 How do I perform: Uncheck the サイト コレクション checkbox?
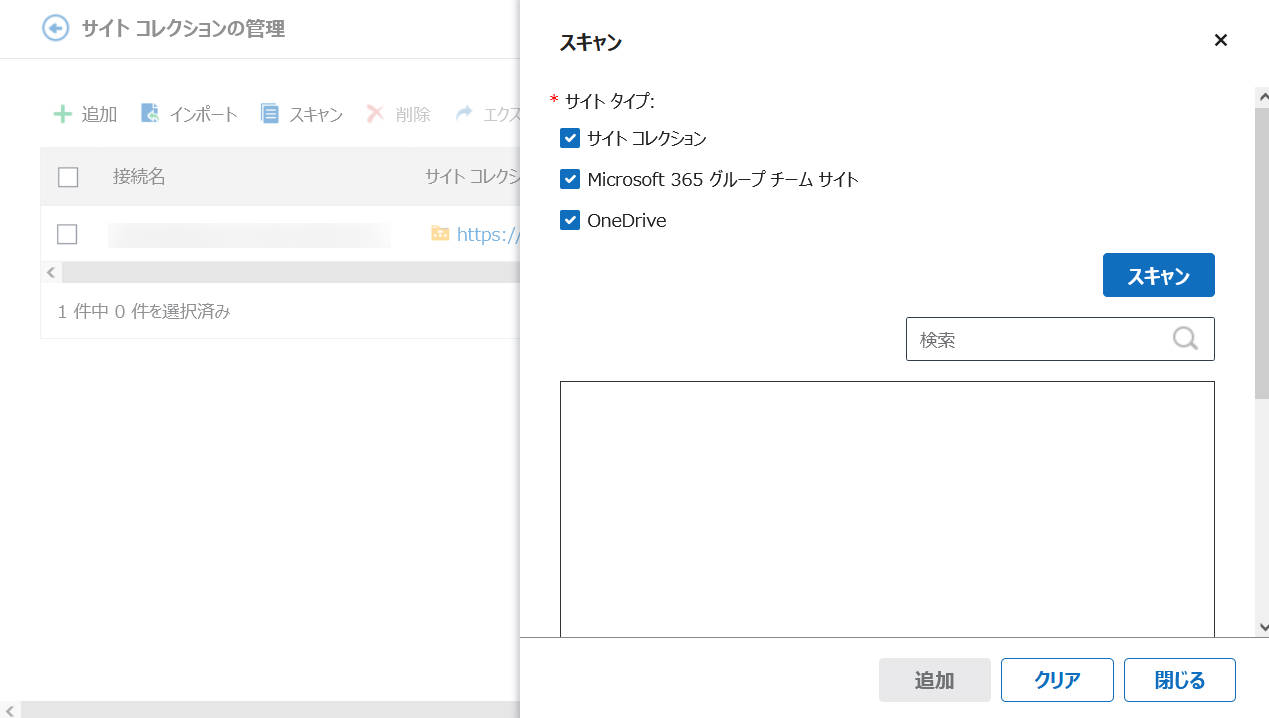click(570, 138)
